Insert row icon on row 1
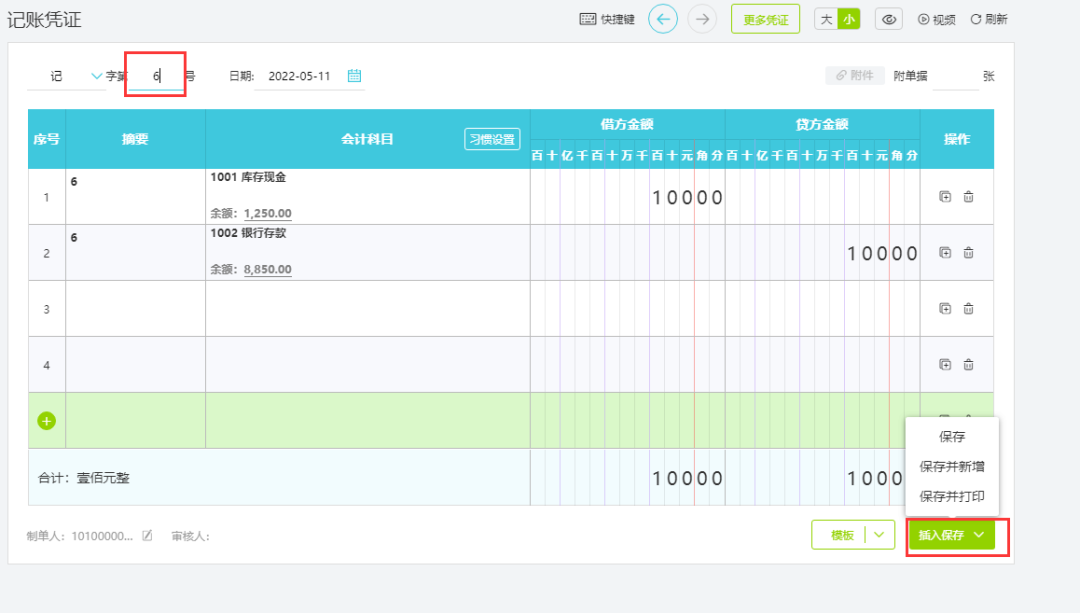This screenshot has height=613, width=1080. pos(945,197)
